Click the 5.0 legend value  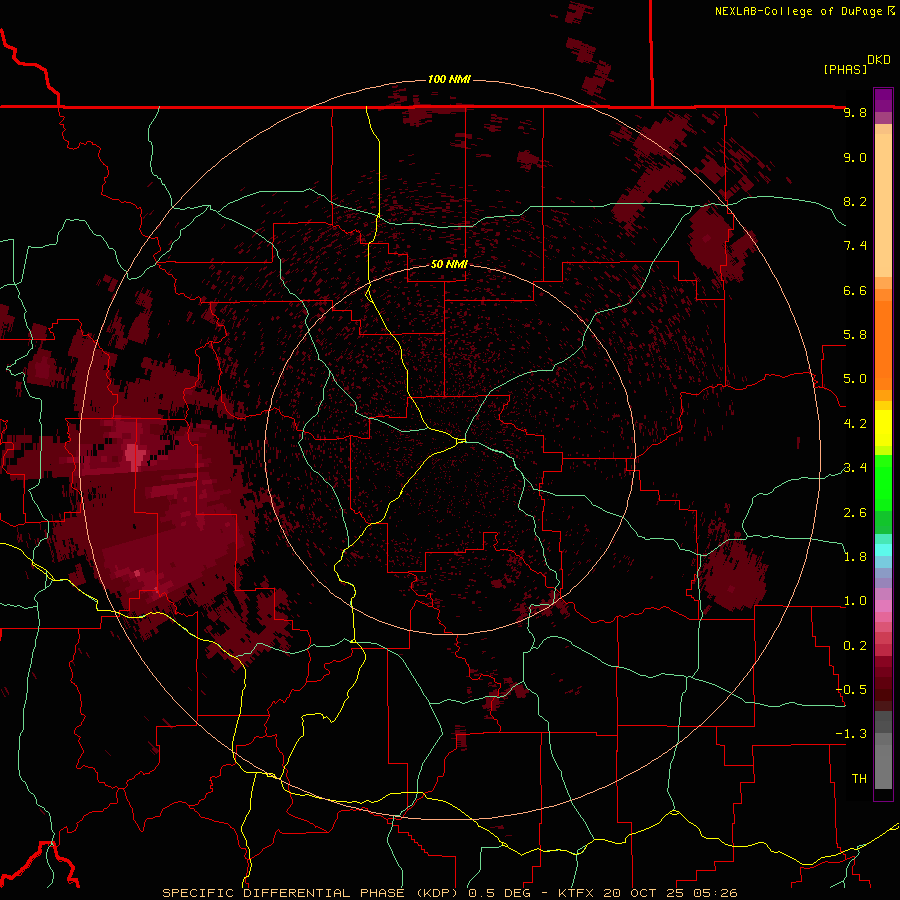(855, 379)
